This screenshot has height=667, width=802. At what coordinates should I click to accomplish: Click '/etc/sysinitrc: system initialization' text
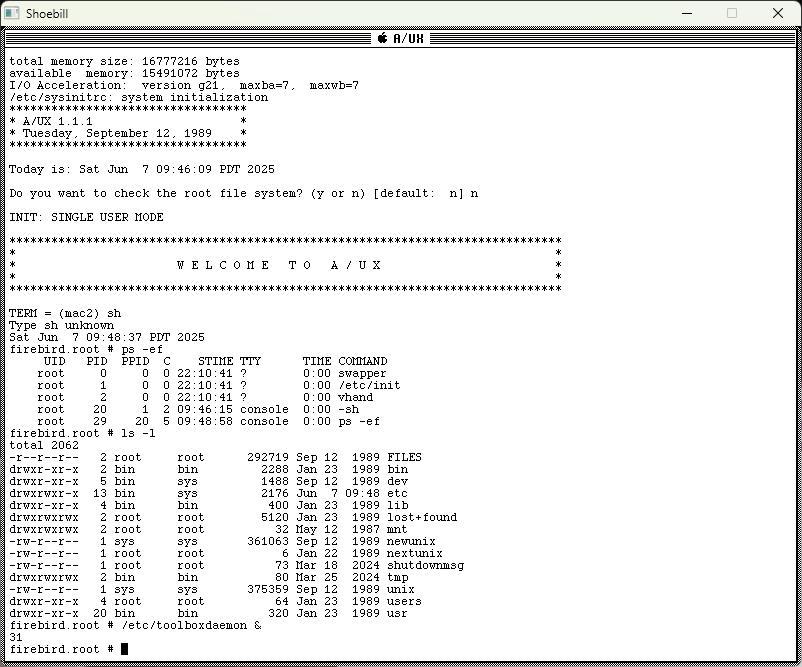tap(139, 97)
